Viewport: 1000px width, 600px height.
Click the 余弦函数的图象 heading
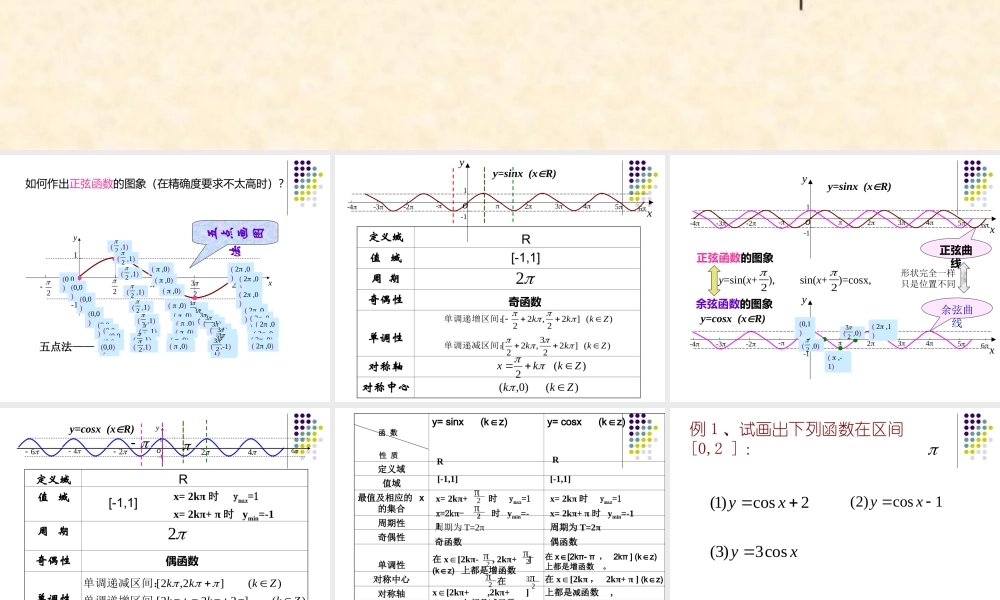coord(734,304)
